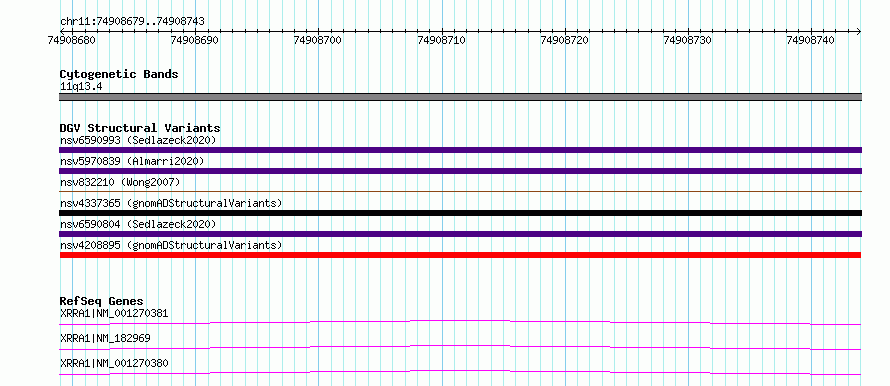Click ruler position 74908720
This screenshot has height=386, width=890.
[565, 40]
